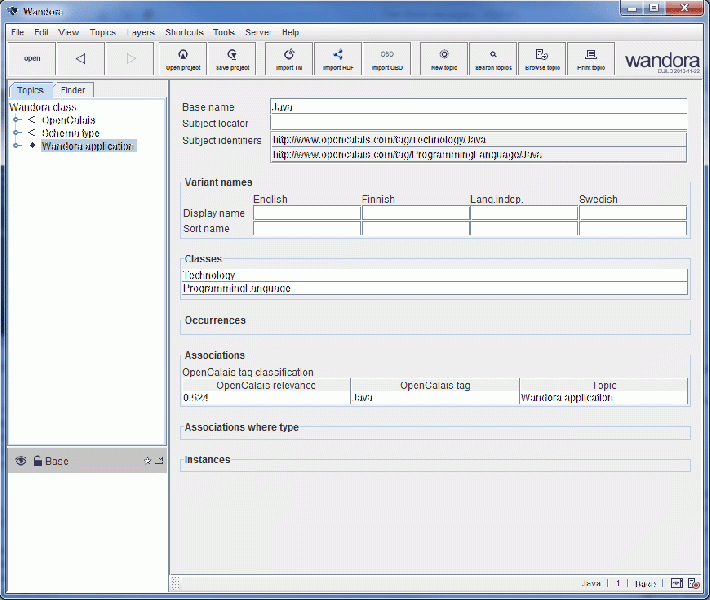Click the Save project toolbar icon

(231, 58)
